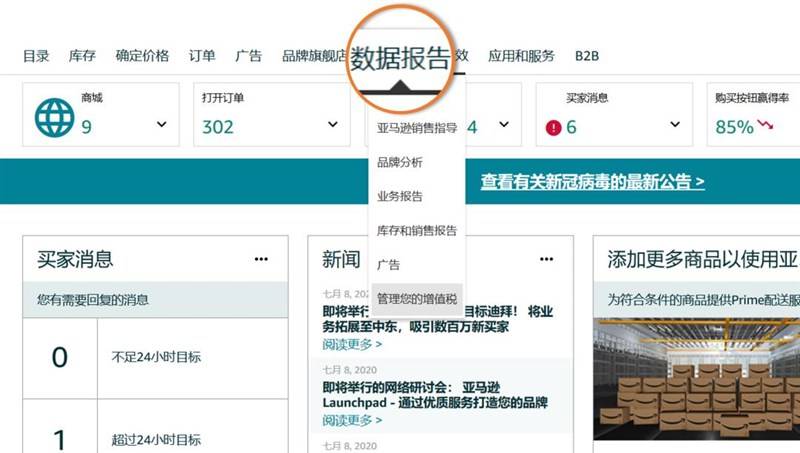Choose 库存和销售报告 menu entry
This screenshot has height=453, width=800.
tap(417, 231)
